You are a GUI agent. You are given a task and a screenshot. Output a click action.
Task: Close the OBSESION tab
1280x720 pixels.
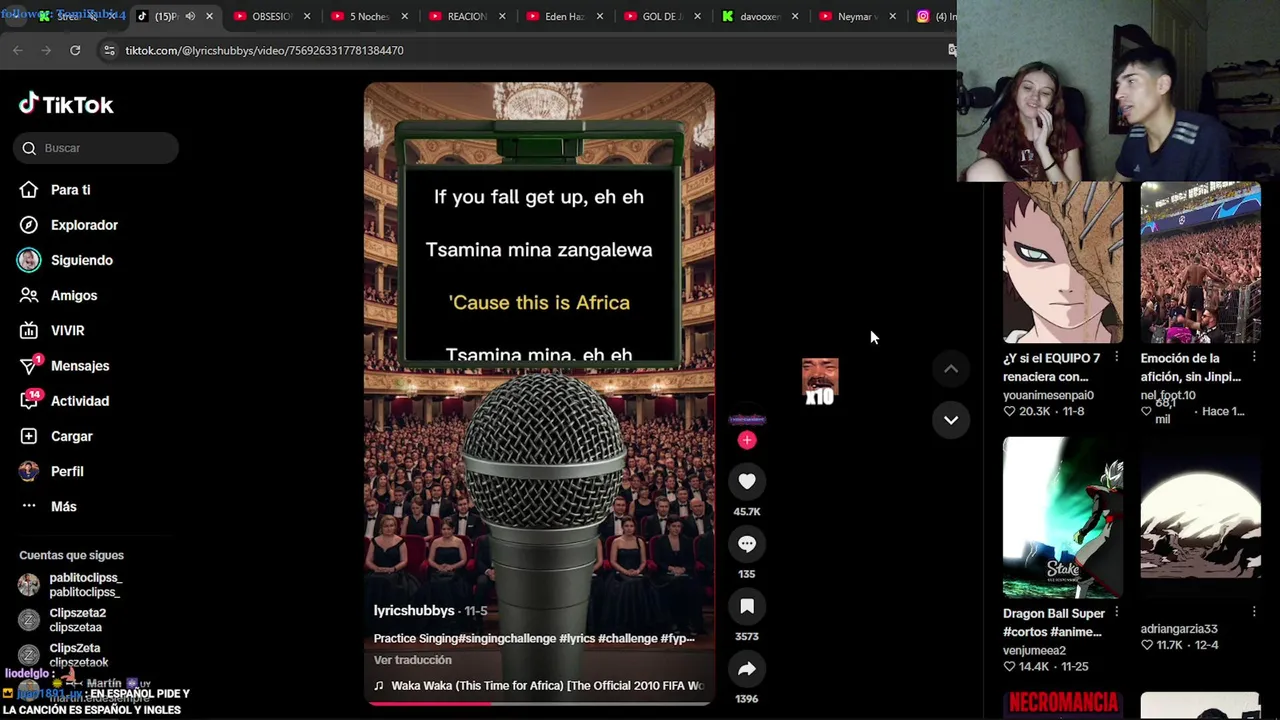coord(307,16)
